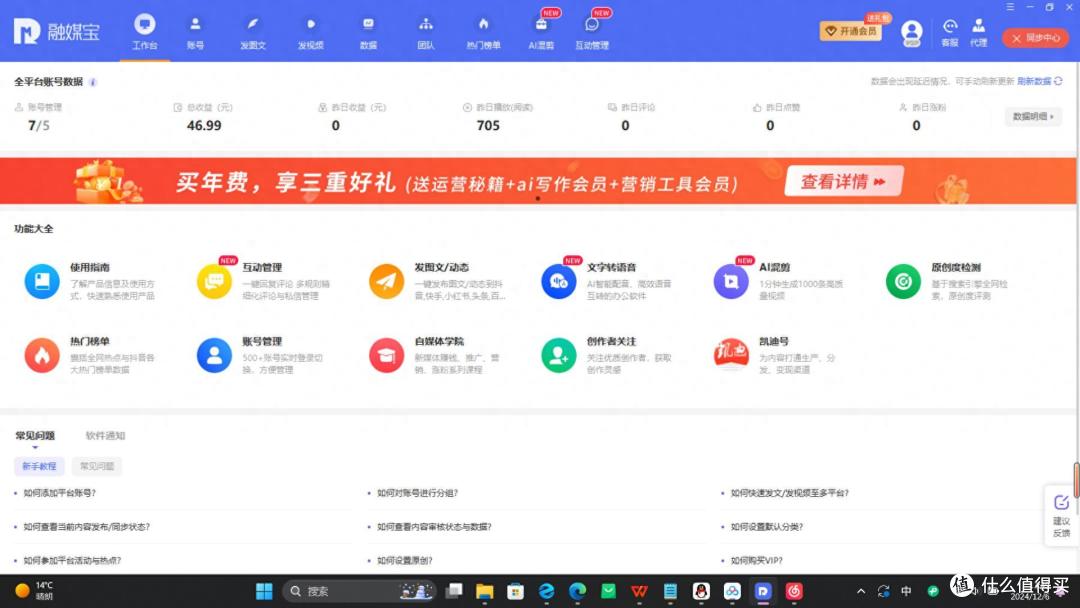Click the 开通会员 membership button
Viewport: 1080px width, 608px height.
point(851,31)
